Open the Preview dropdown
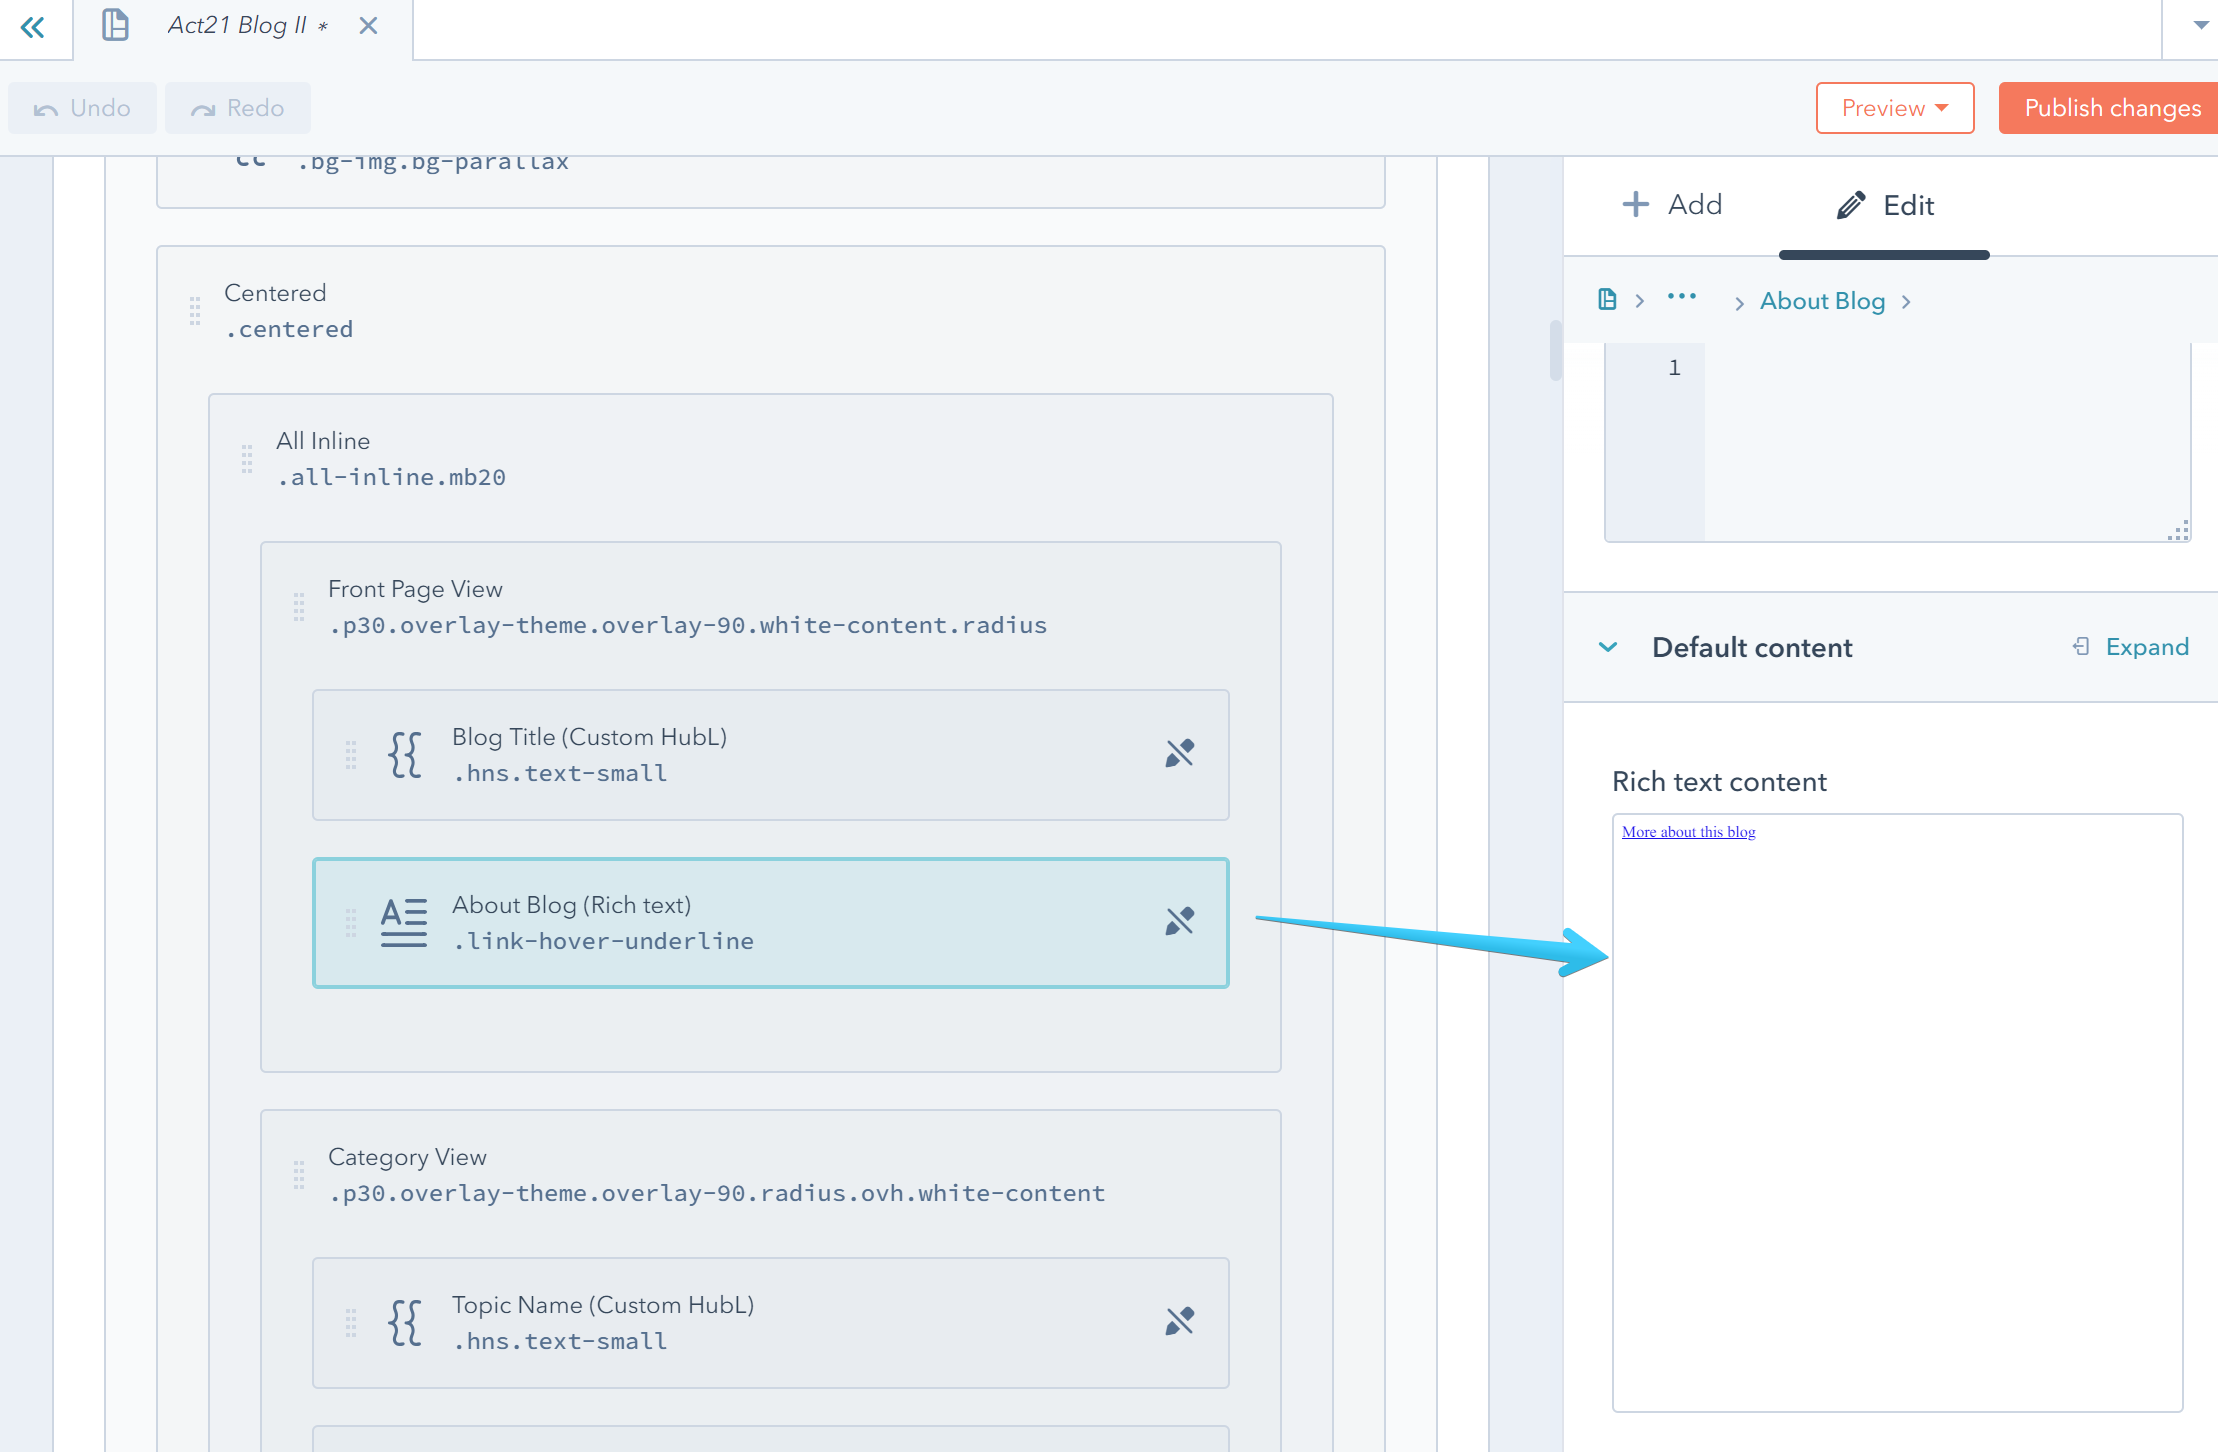Viewport: 2218px width, 1452px height. pyautogui.click(x=1894, y=107)
